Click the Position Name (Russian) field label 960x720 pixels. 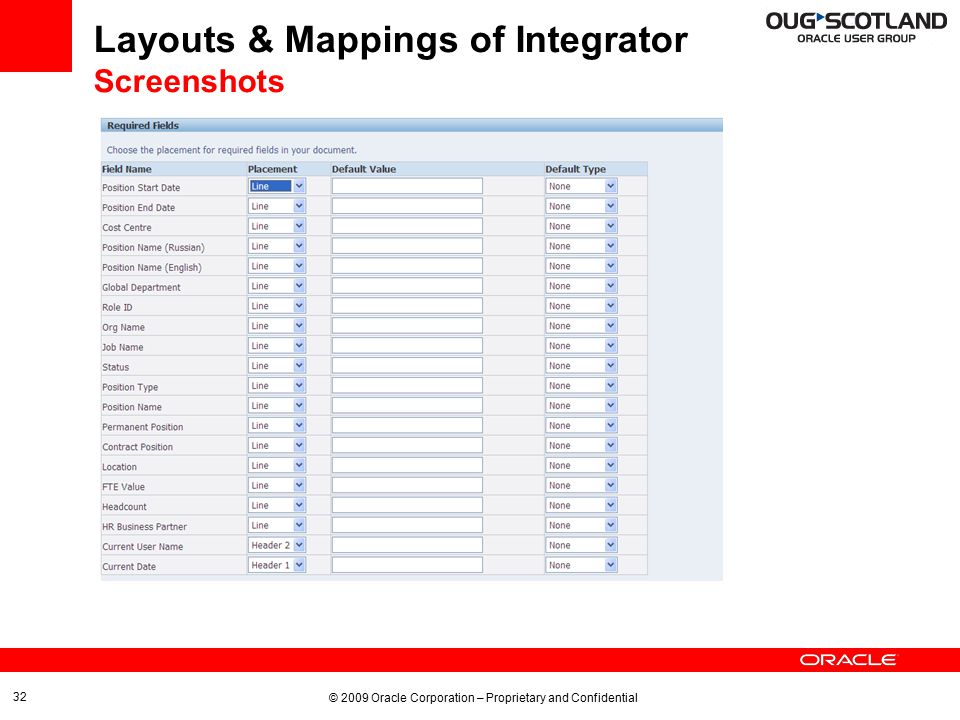point(153,247)
